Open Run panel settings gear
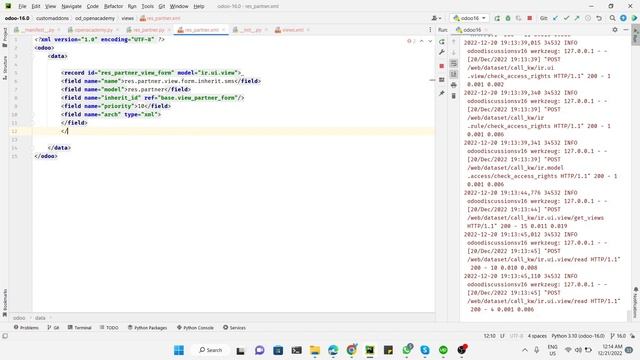This screenshot has width=640, height=360. pyautogui.click(x=615, y=30)
